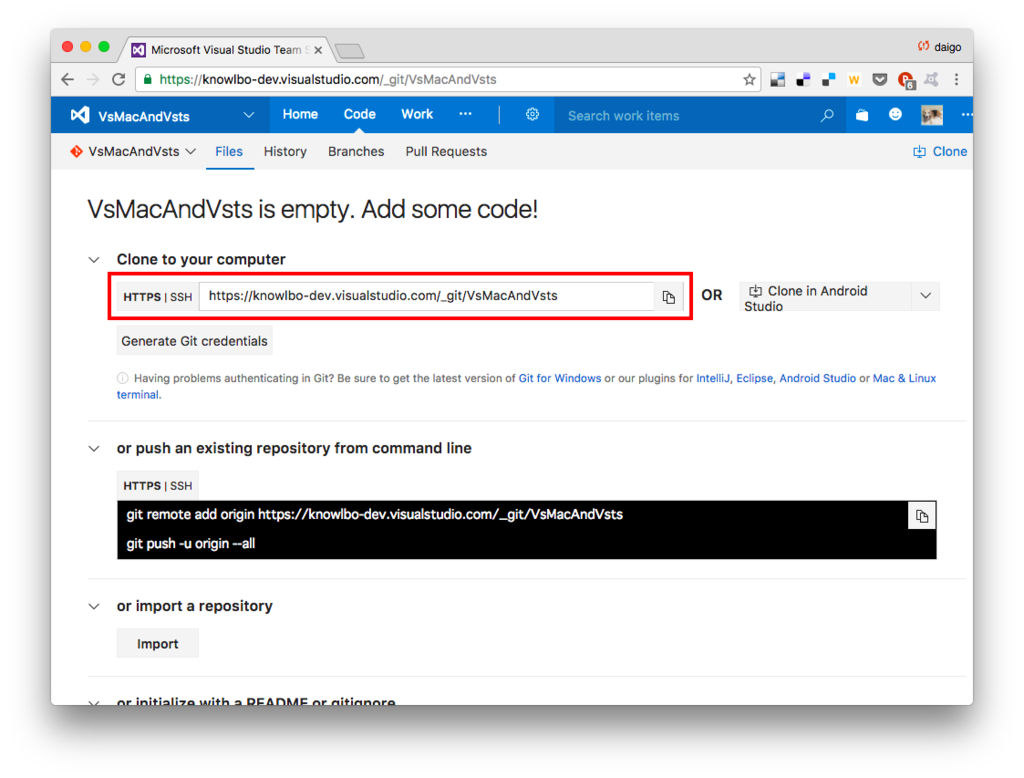Click the extension icon left of the Chrome menu
1024x778 pixels.
[x=931, y=80]
